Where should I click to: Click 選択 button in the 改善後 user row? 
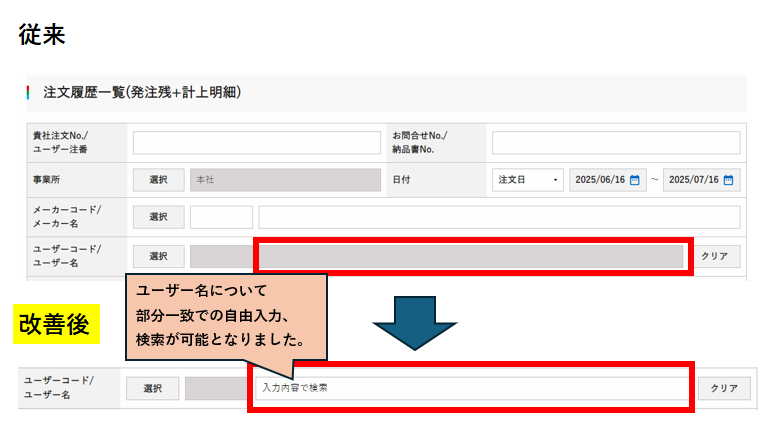(152, 389)
